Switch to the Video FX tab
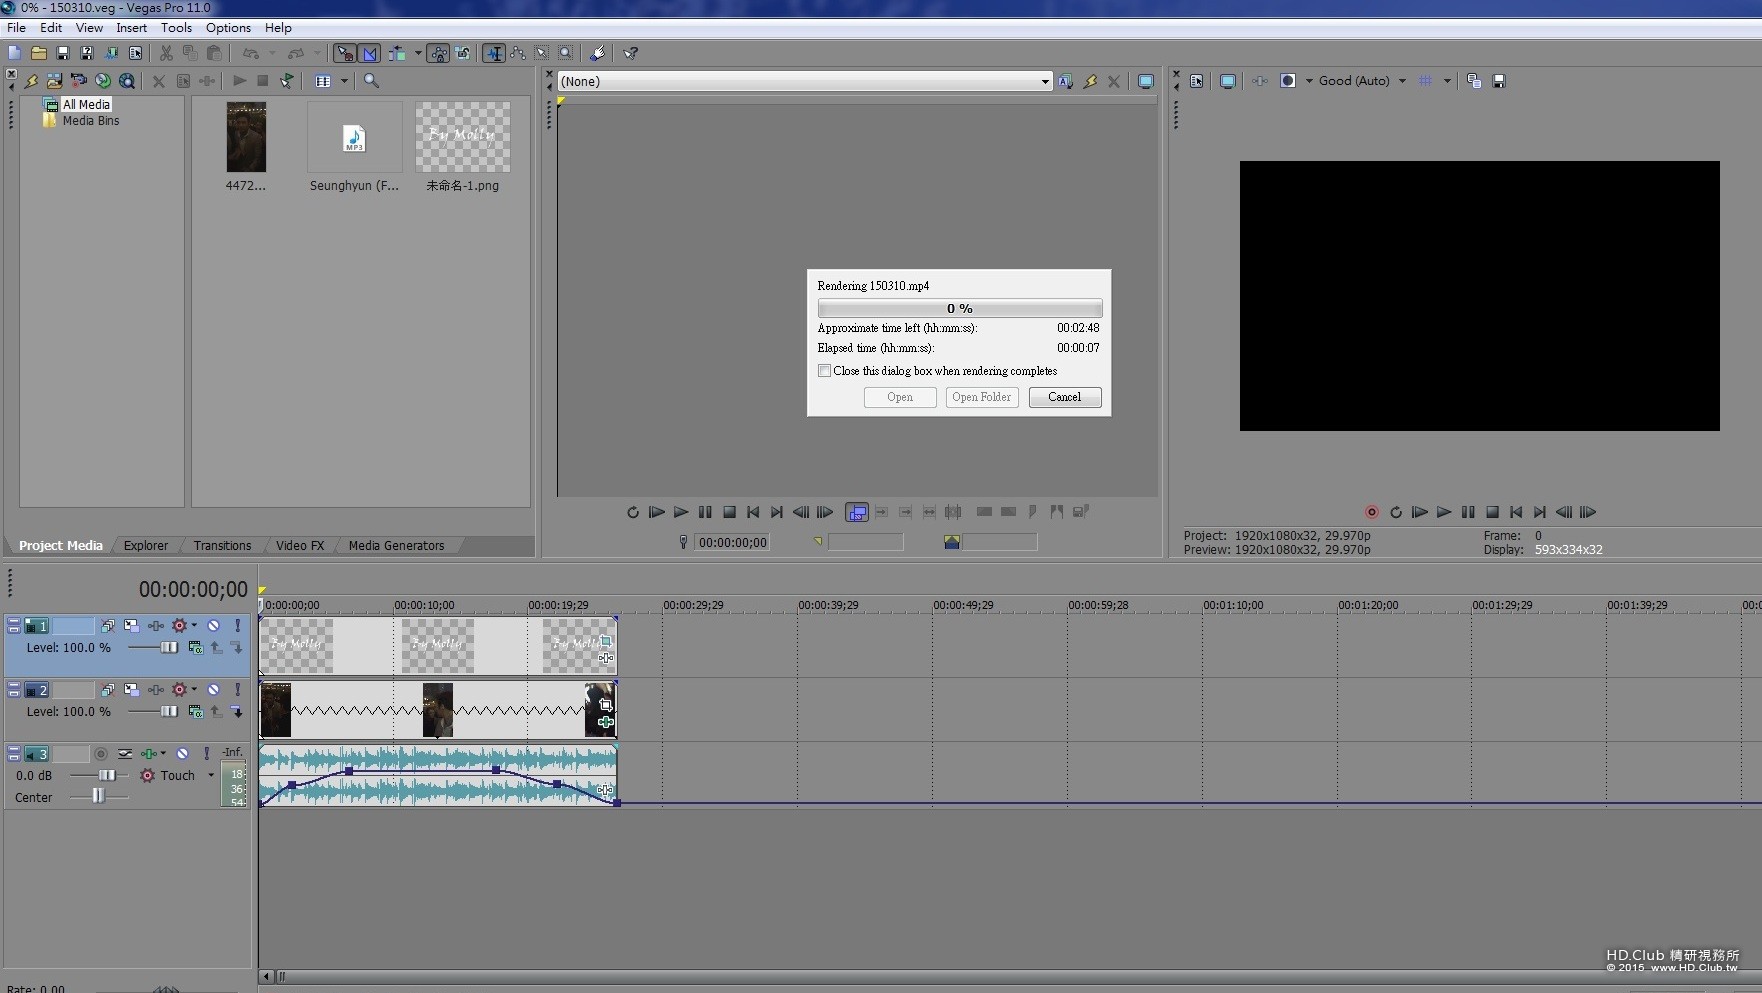 299,546
